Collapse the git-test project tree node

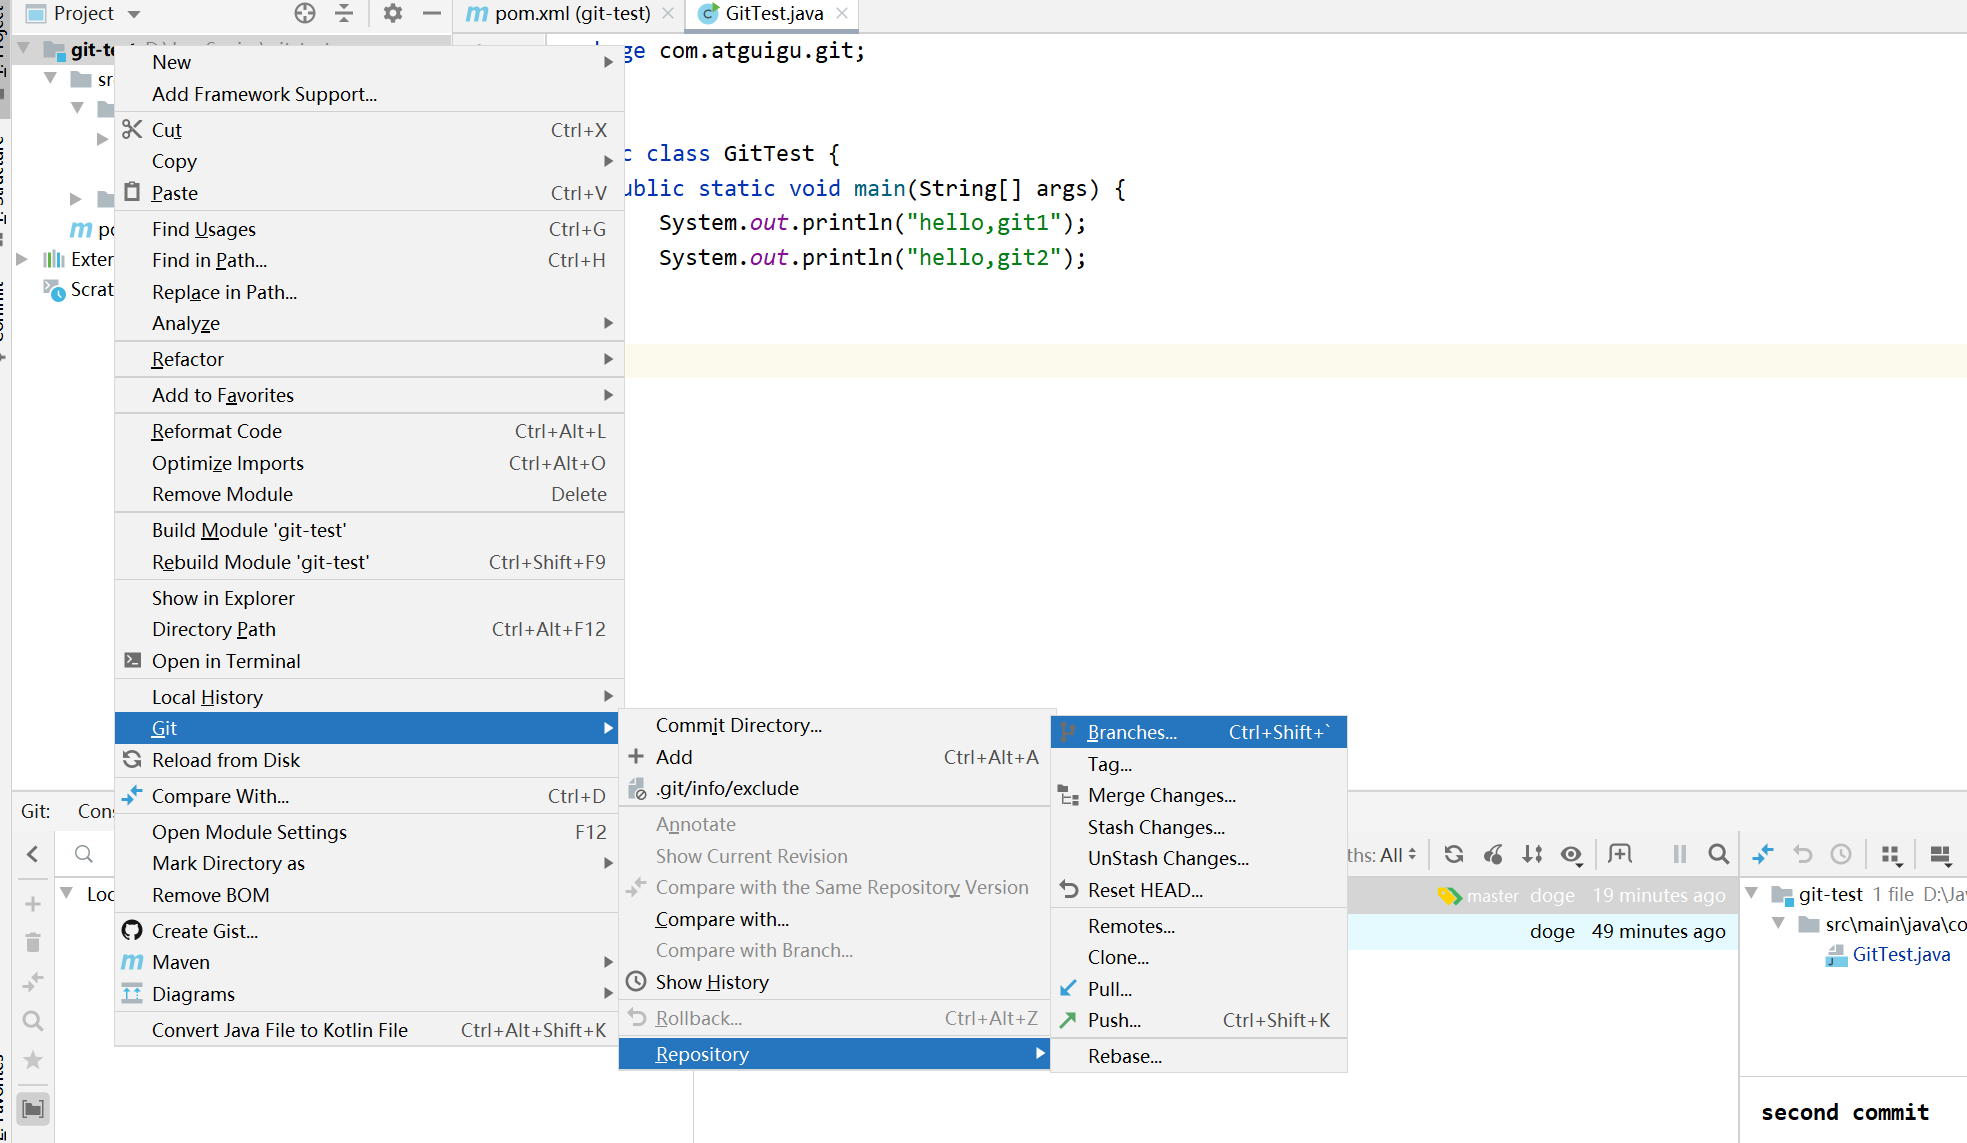pos(25,49)
